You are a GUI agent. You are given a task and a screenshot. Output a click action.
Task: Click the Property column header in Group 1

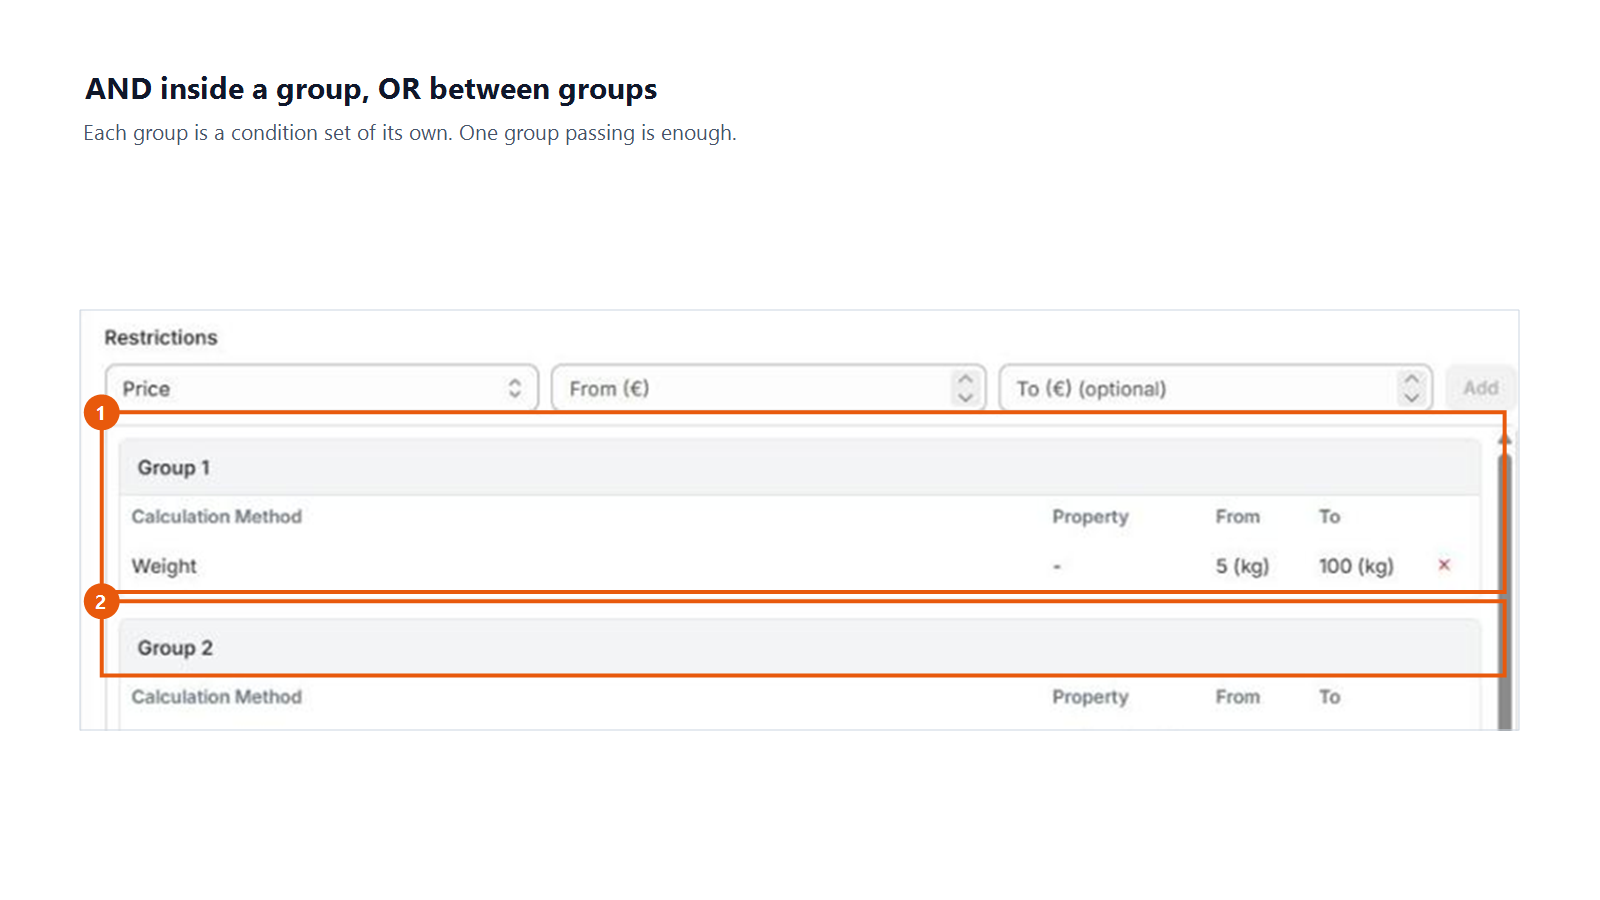(1090, 517)
